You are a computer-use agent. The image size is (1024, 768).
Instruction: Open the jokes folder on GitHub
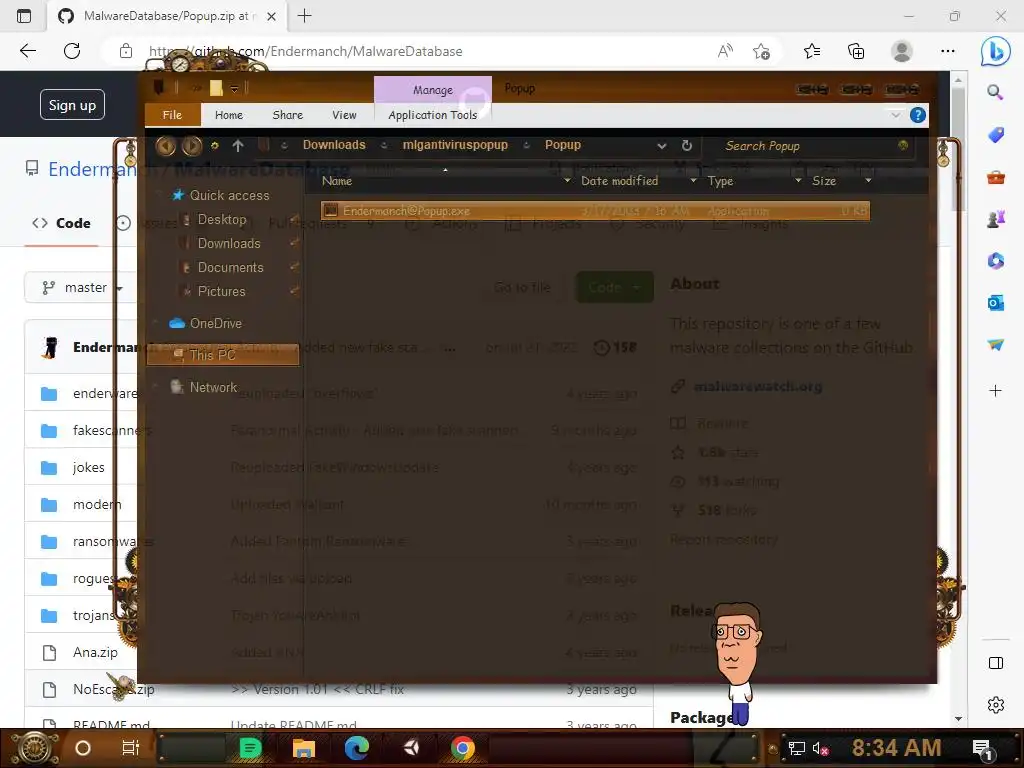click(89, 468)
